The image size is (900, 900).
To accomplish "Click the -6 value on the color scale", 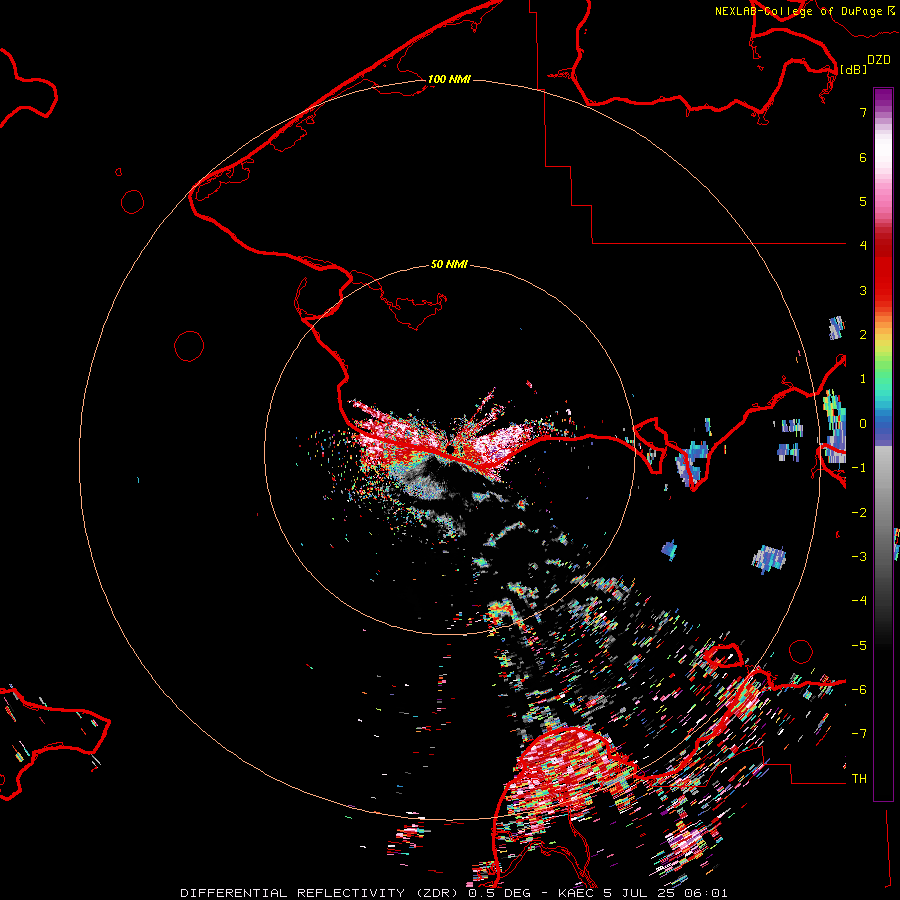I will coord(859,690).
